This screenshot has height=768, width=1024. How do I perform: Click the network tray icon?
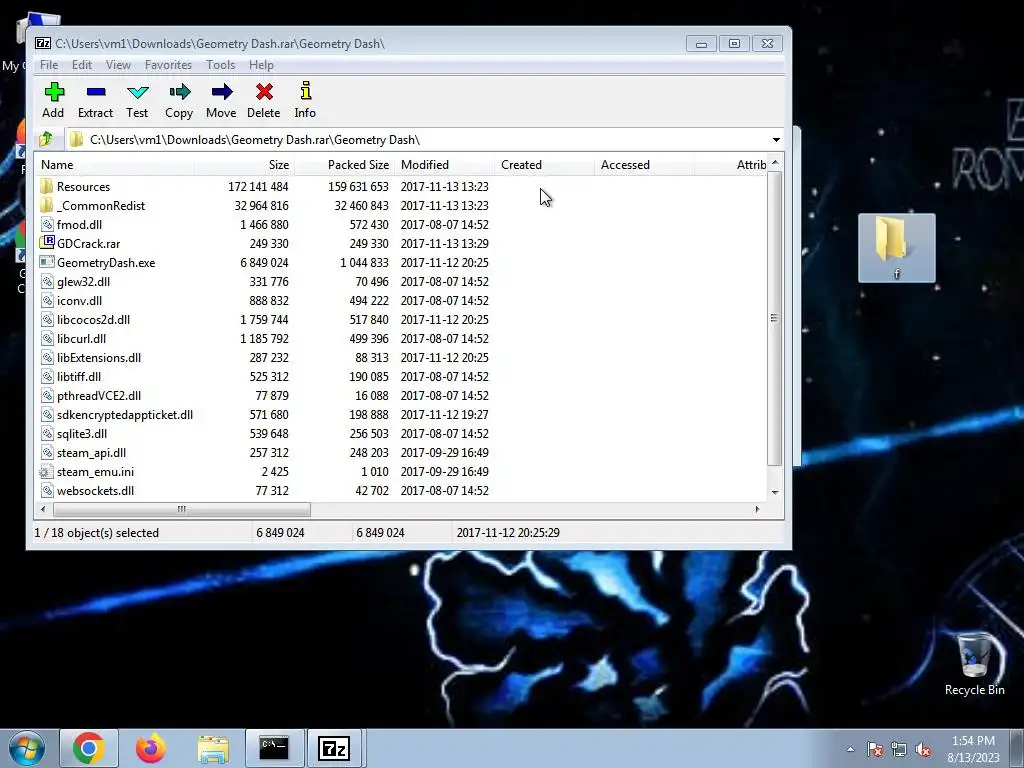[899, 749]
